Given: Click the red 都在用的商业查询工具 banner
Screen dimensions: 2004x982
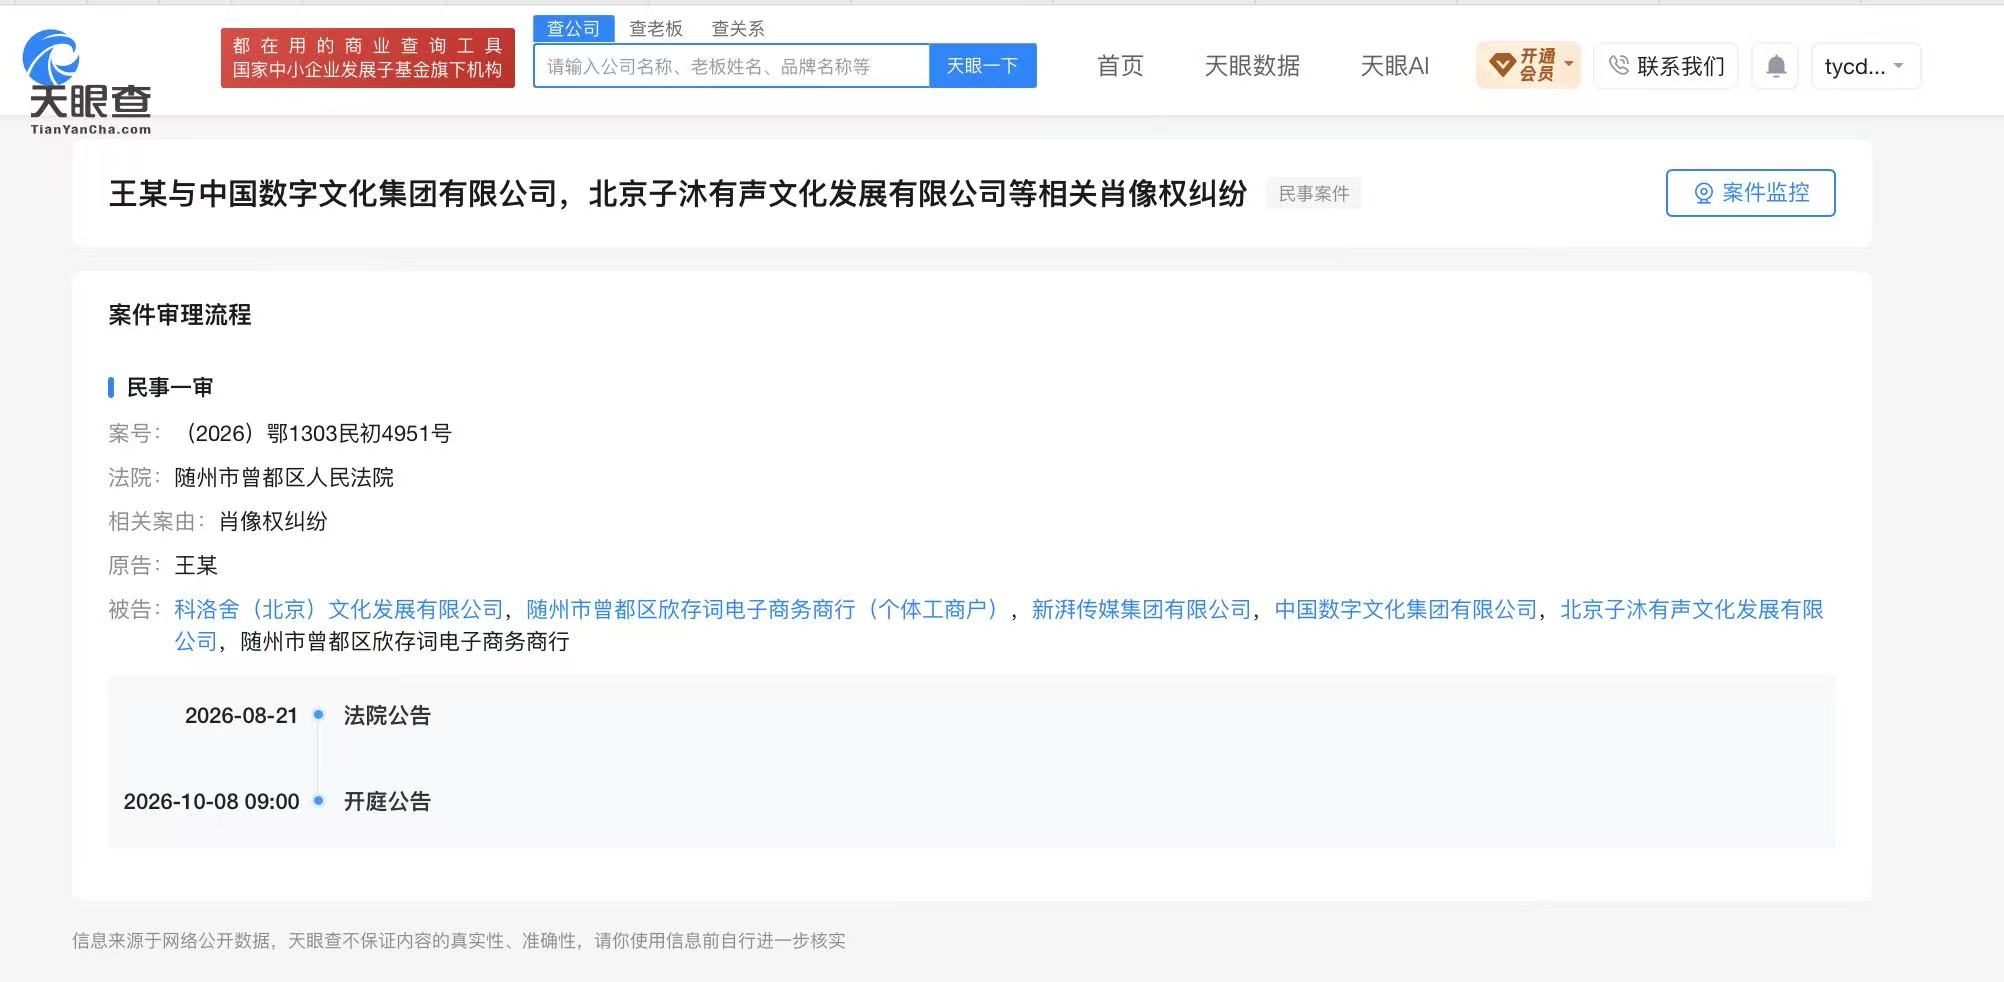Looking at the screenshot, I should click(x=368, y=58).
